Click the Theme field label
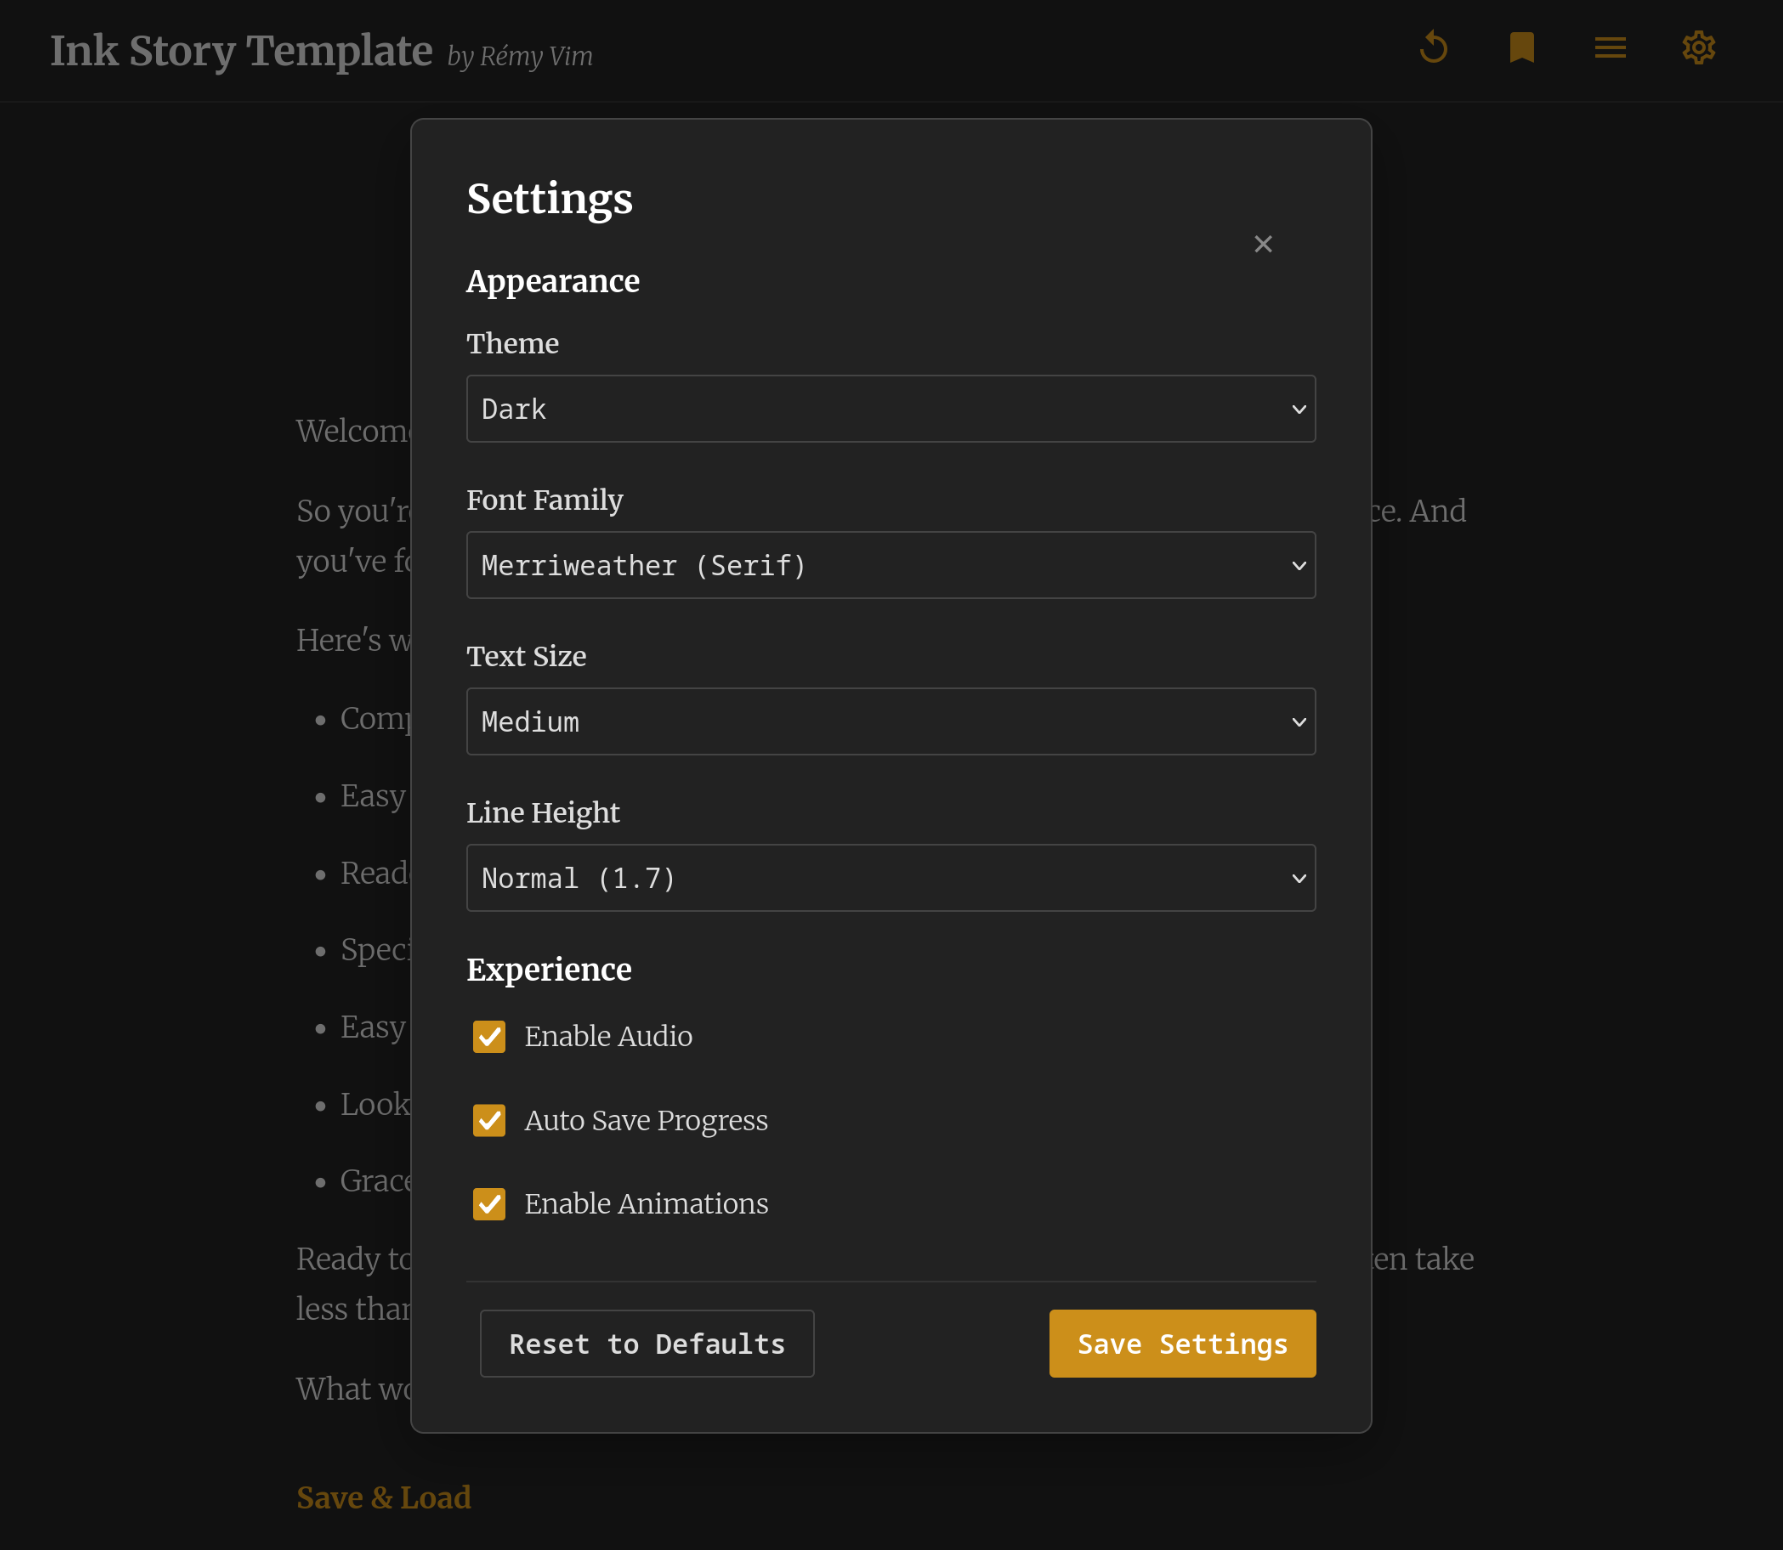1783x1550 pixels. tap(513, 343)
